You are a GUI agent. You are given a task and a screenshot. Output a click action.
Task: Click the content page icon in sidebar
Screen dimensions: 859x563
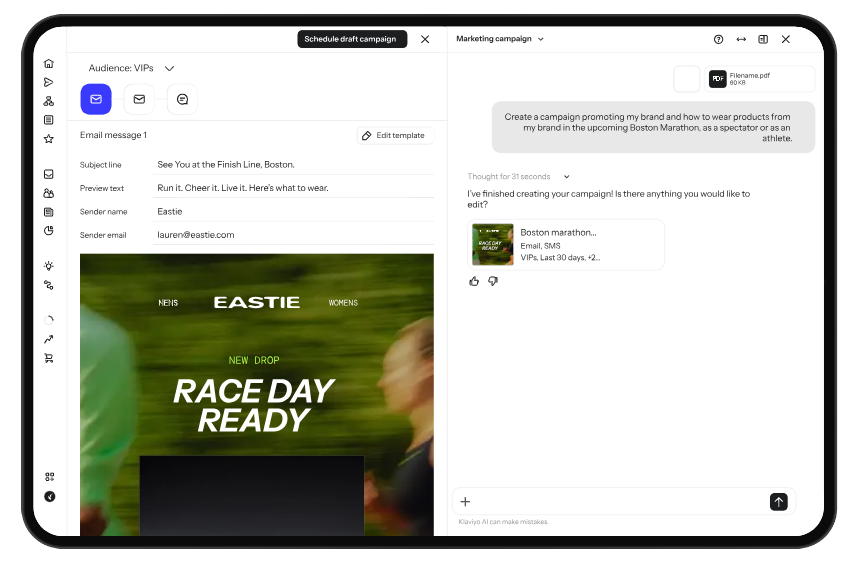pos(49,212)
